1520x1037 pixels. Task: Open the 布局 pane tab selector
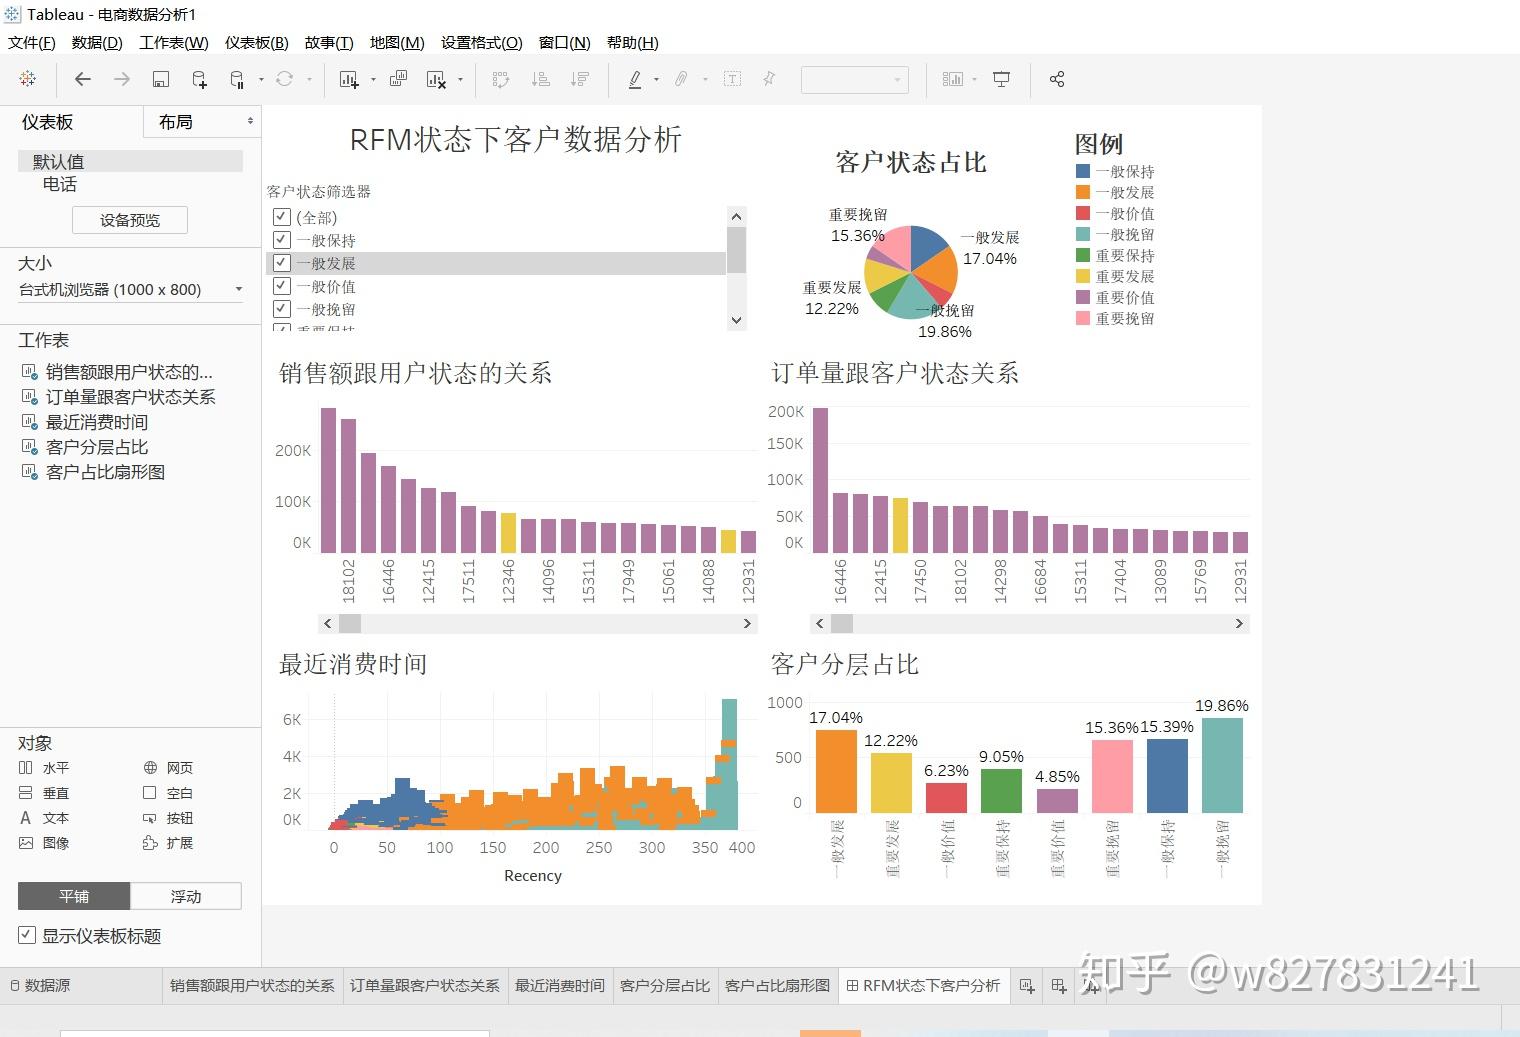click(204, 121)
